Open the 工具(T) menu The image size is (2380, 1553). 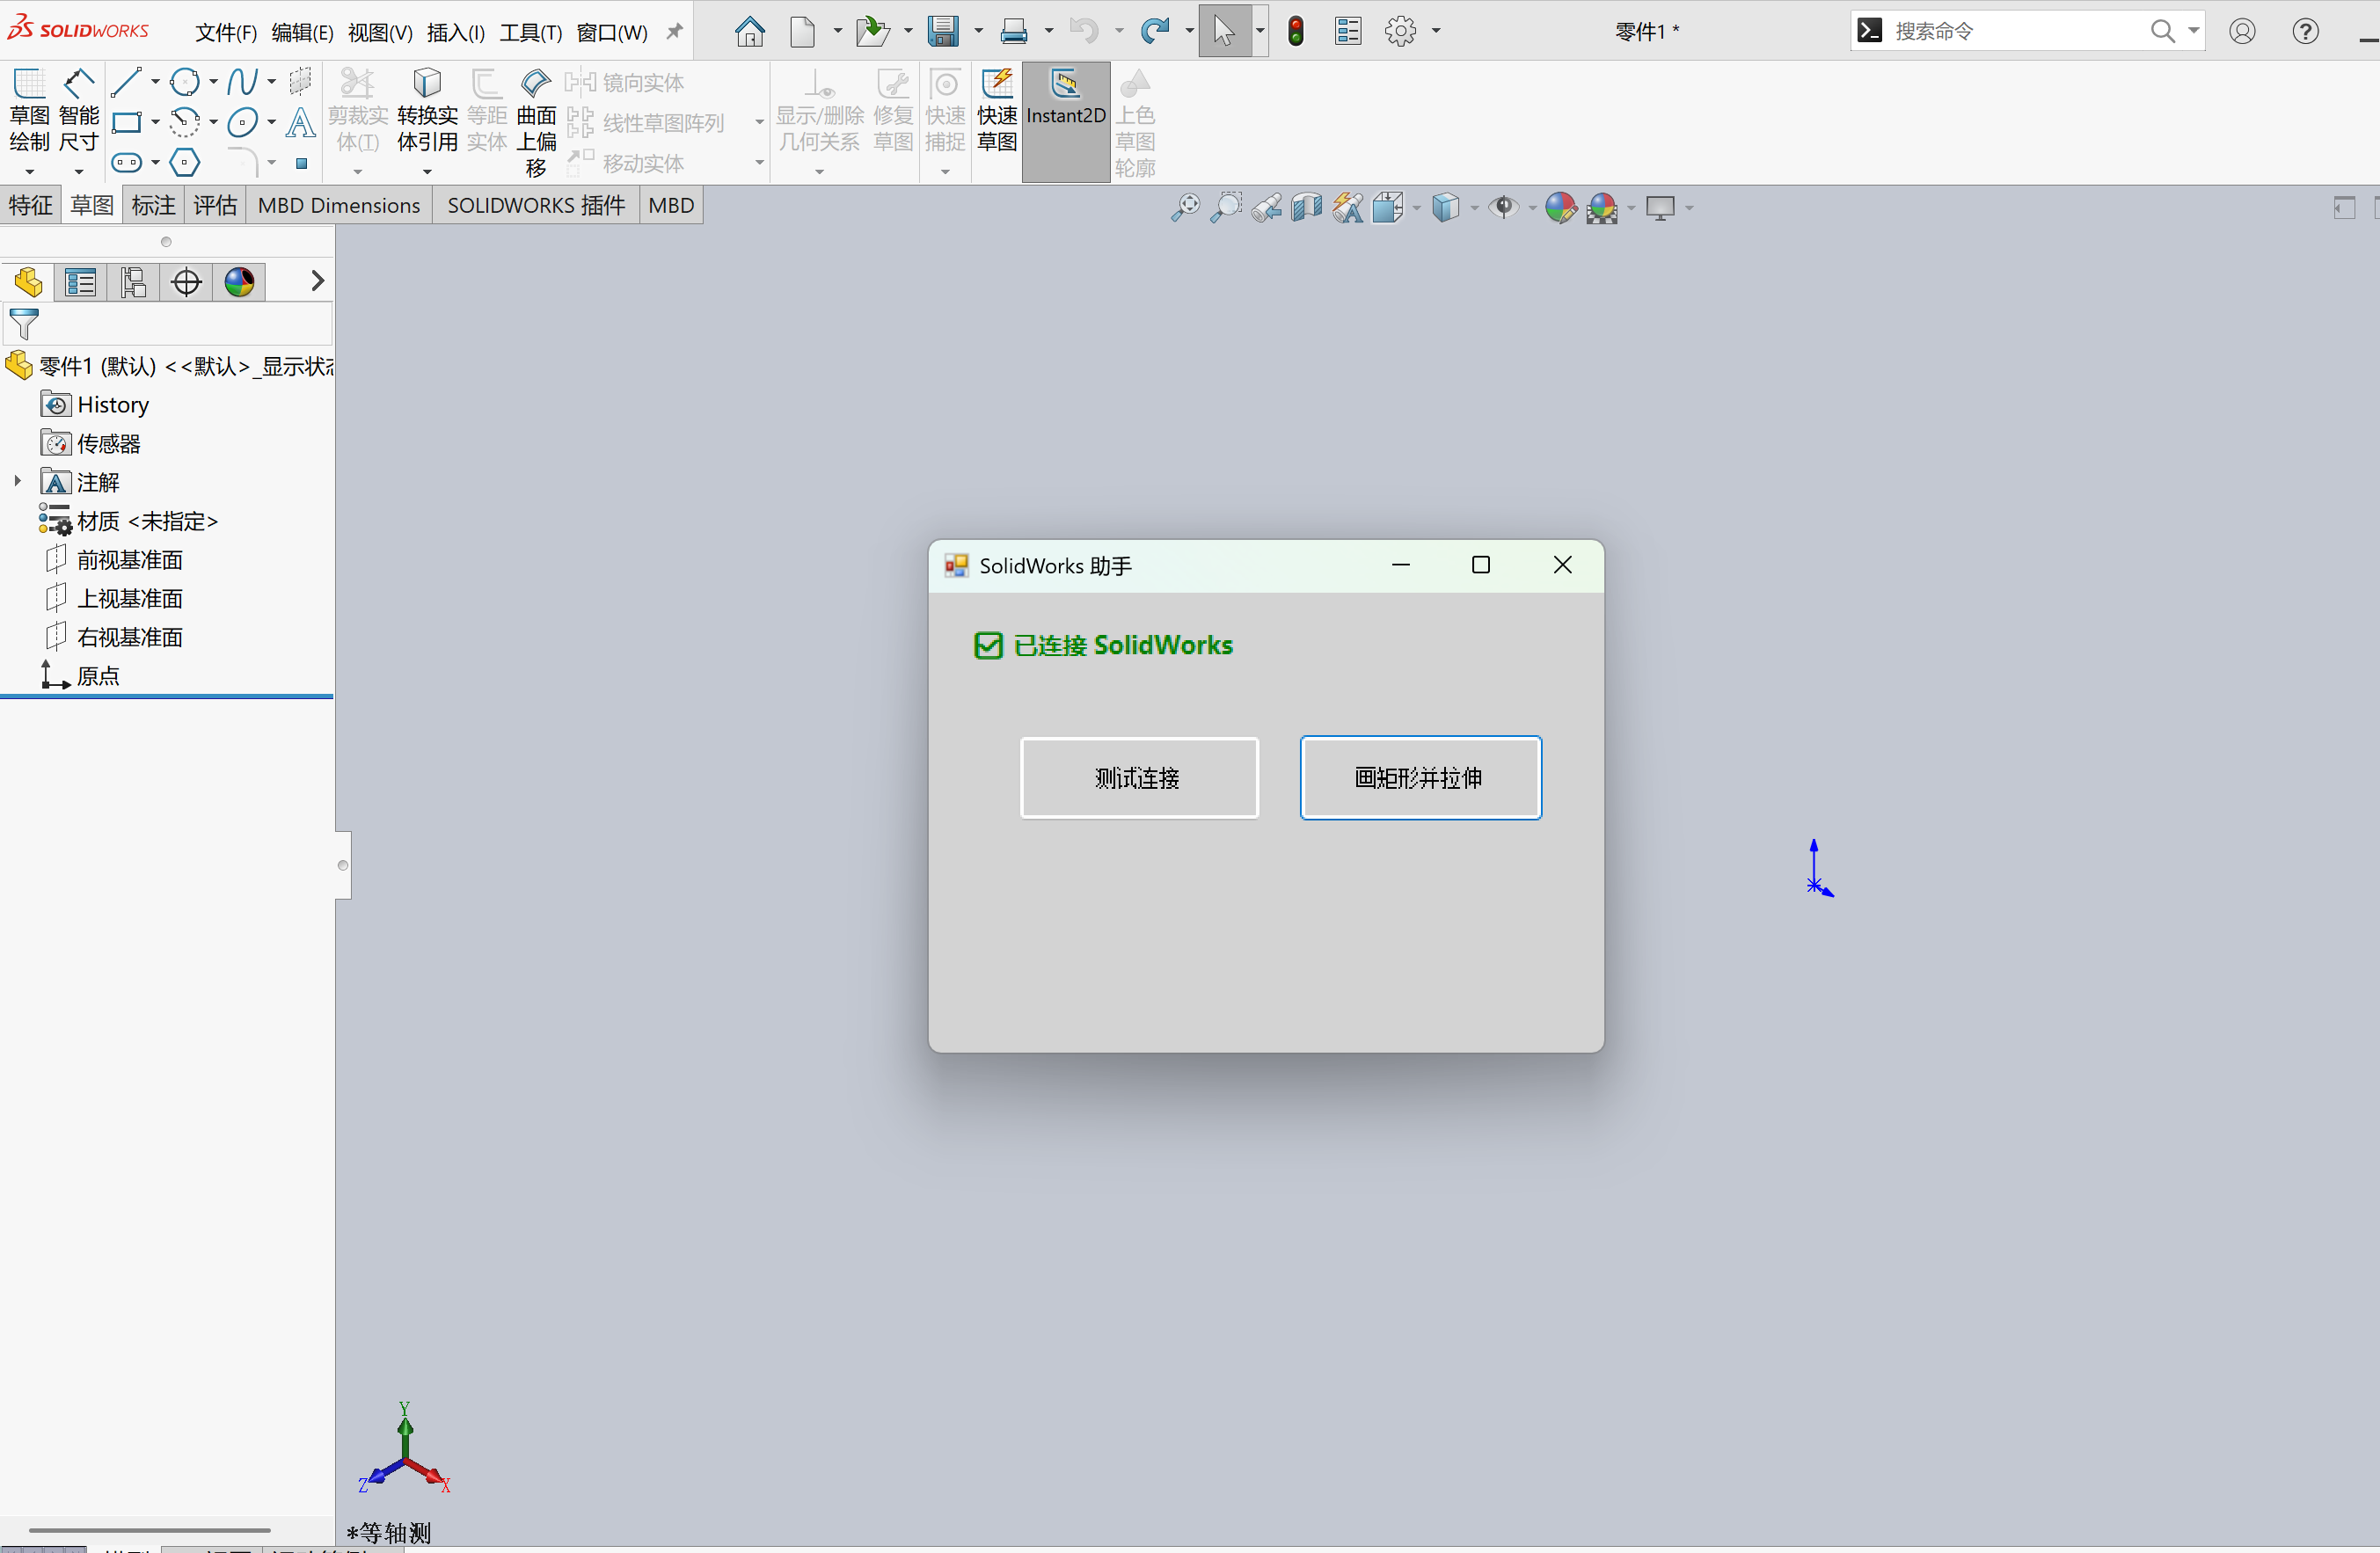point(530,33)
